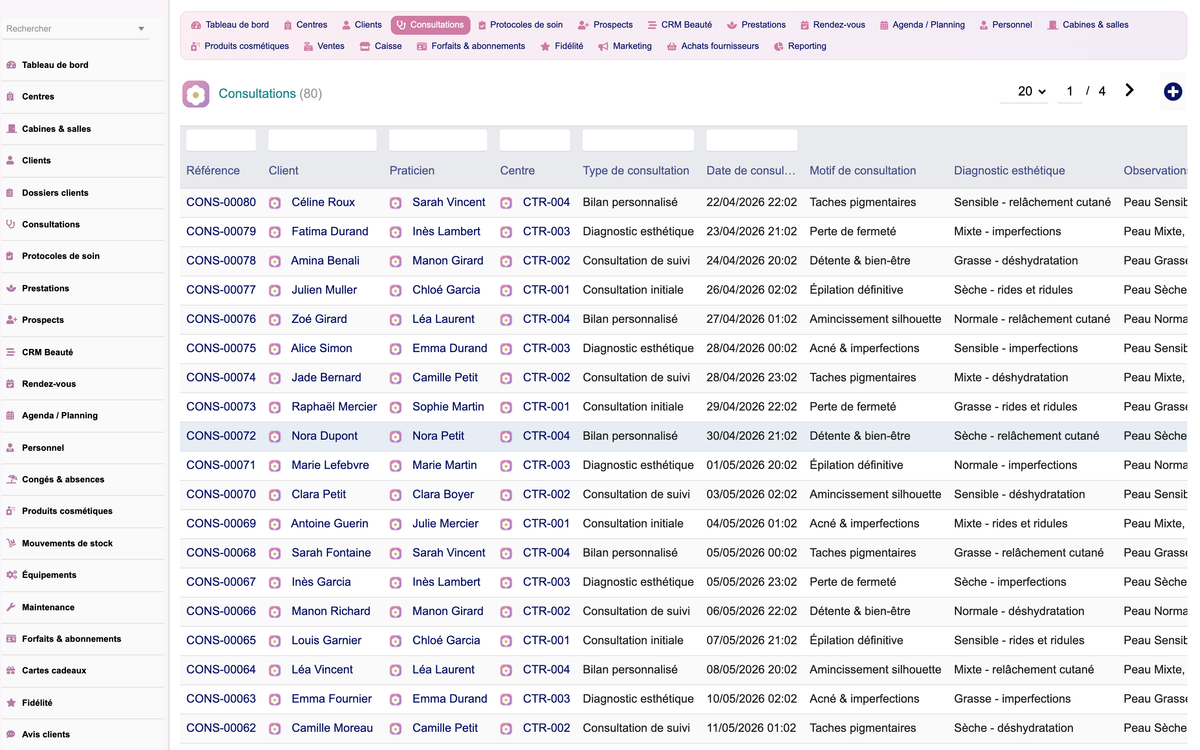Click the Reporting pie chart icon in top bar
Viewport: 1200px width, 750px height.
pos(779,46)
